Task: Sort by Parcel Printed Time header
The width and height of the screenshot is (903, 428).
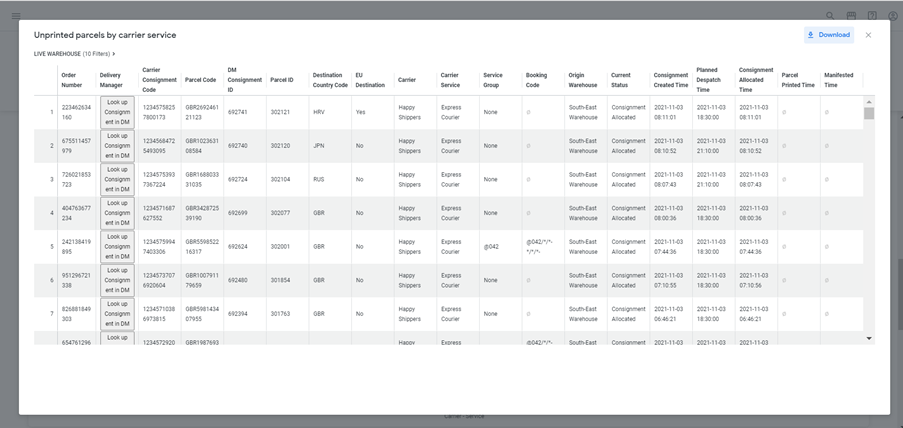Action: coord(798,80)
